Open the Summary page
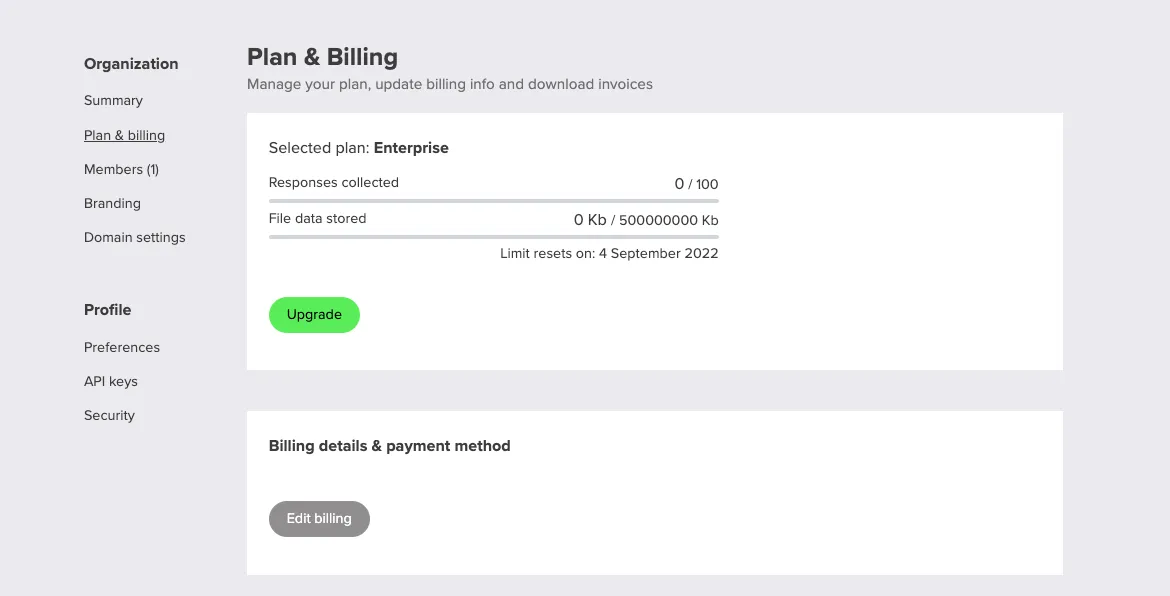 (113, 100)
